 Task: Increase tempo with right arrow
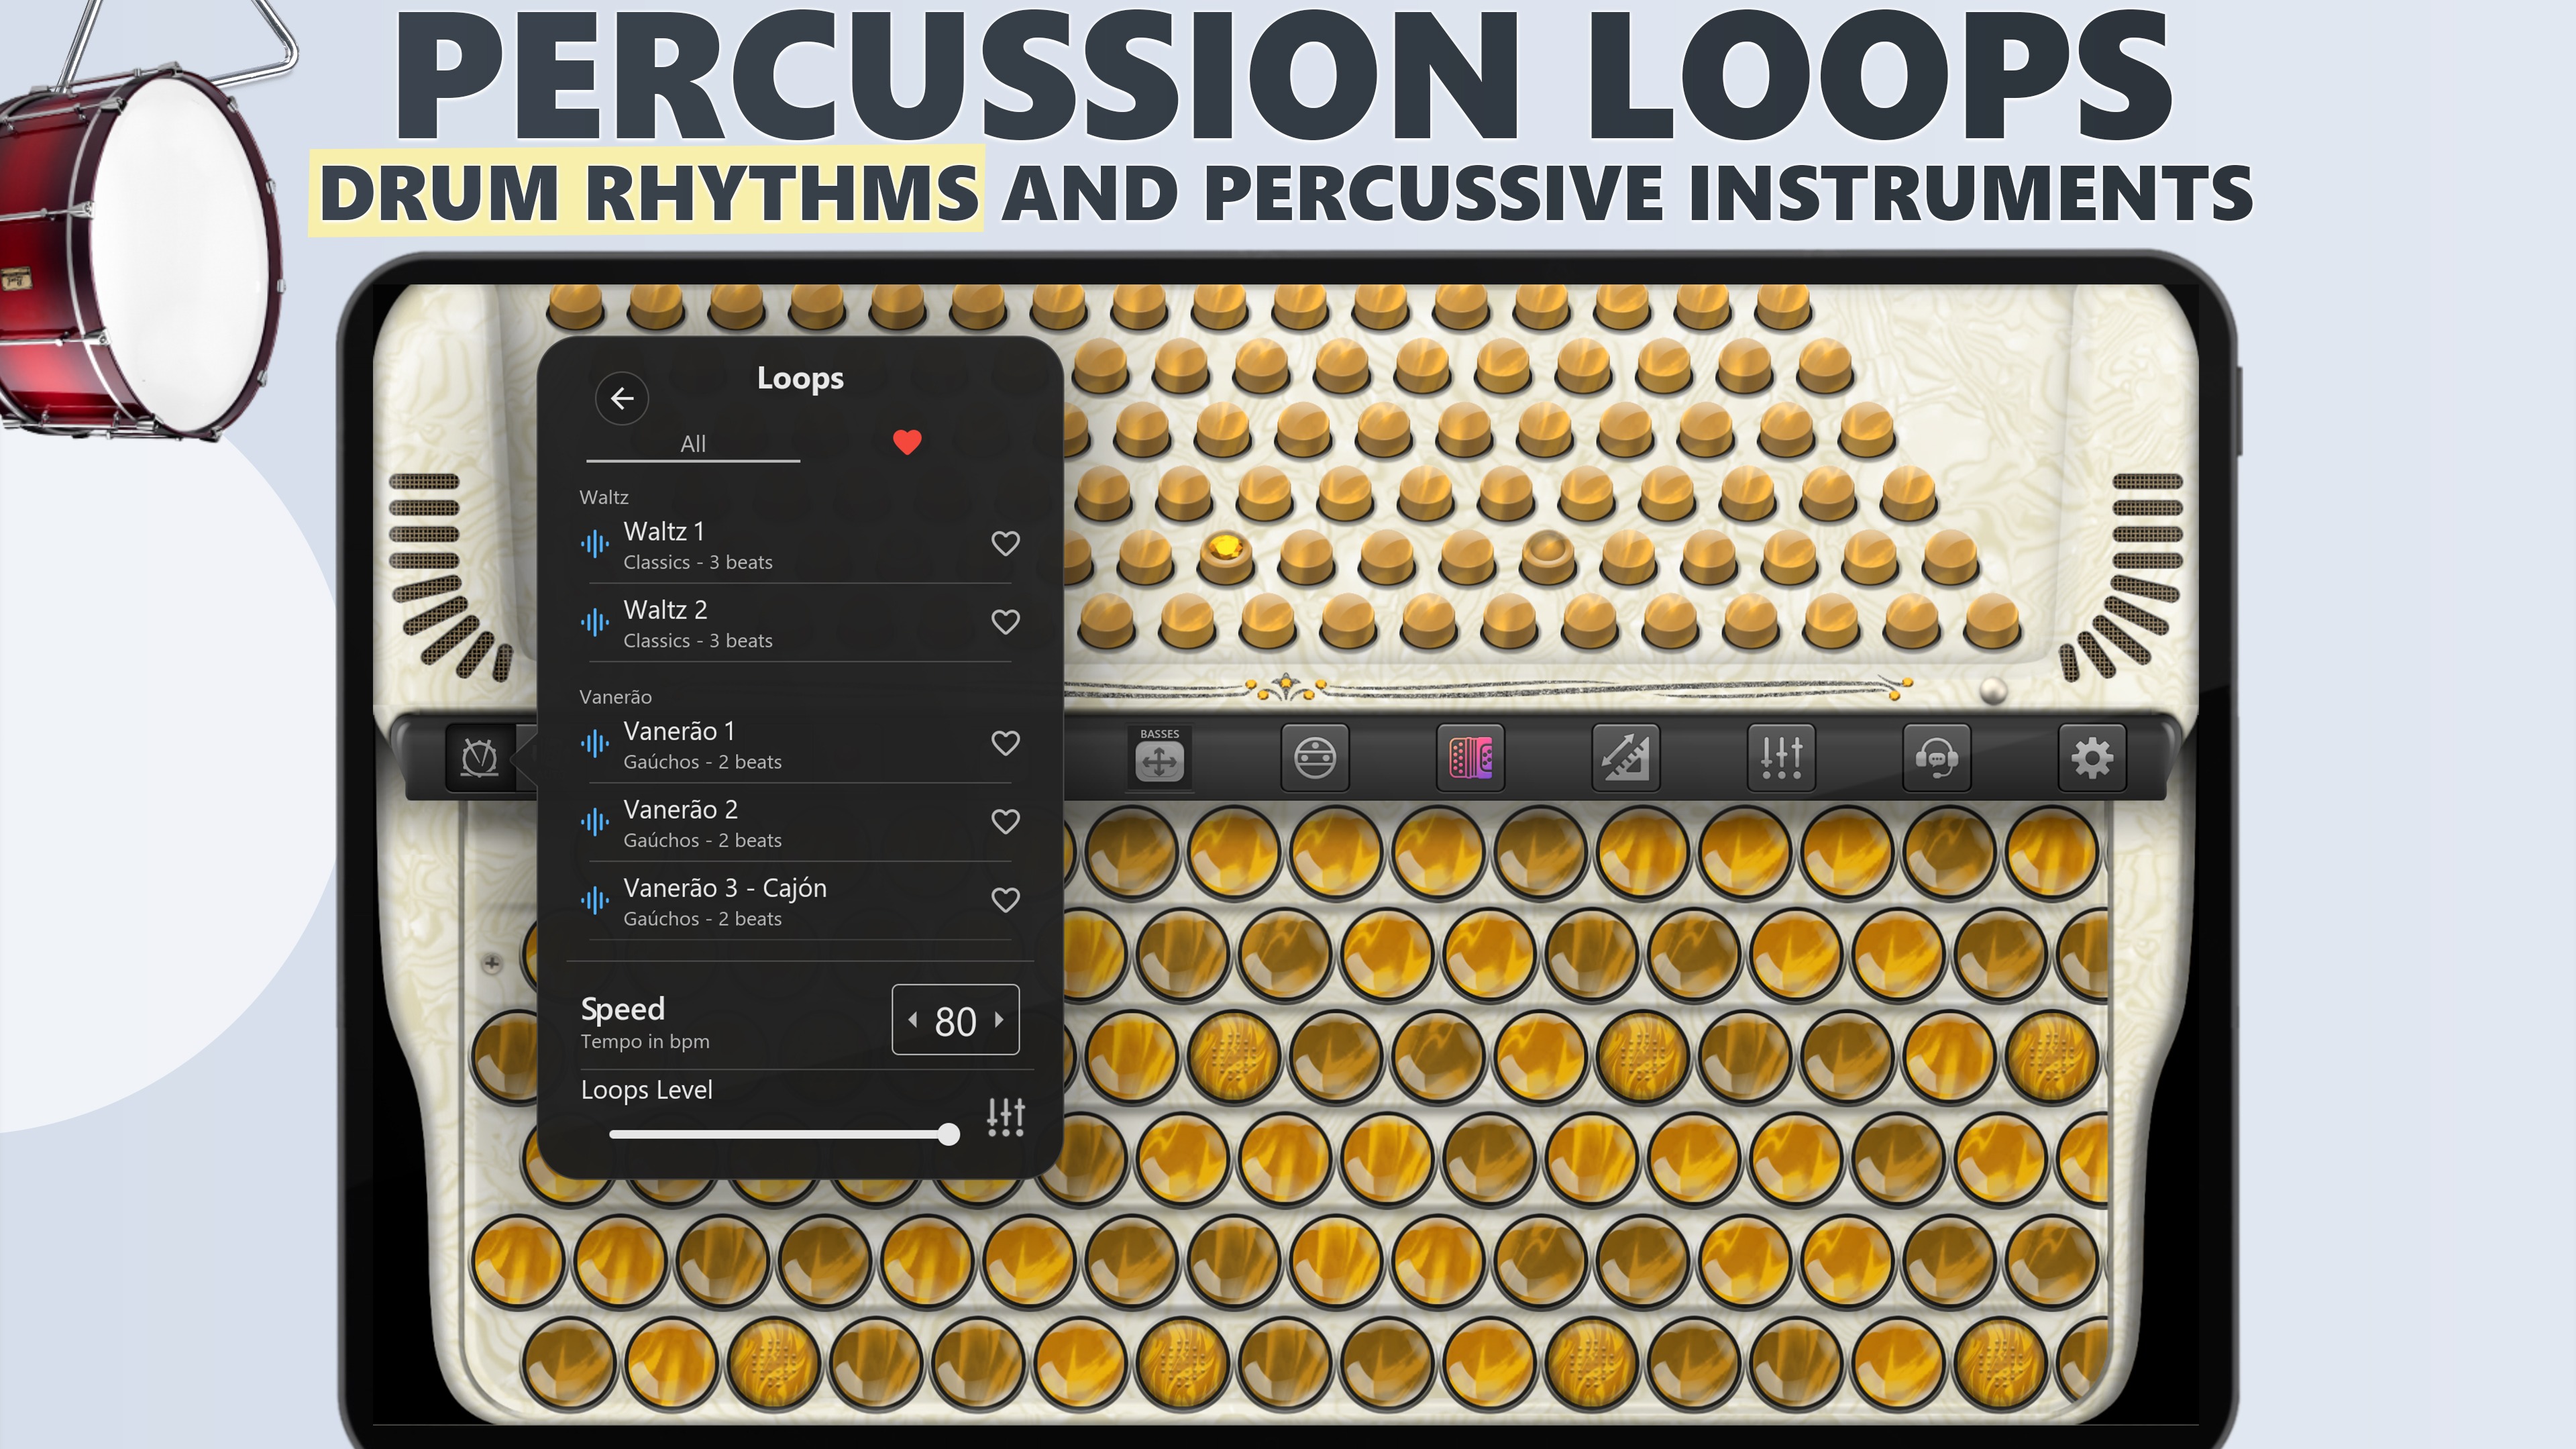pos(998,1020)
